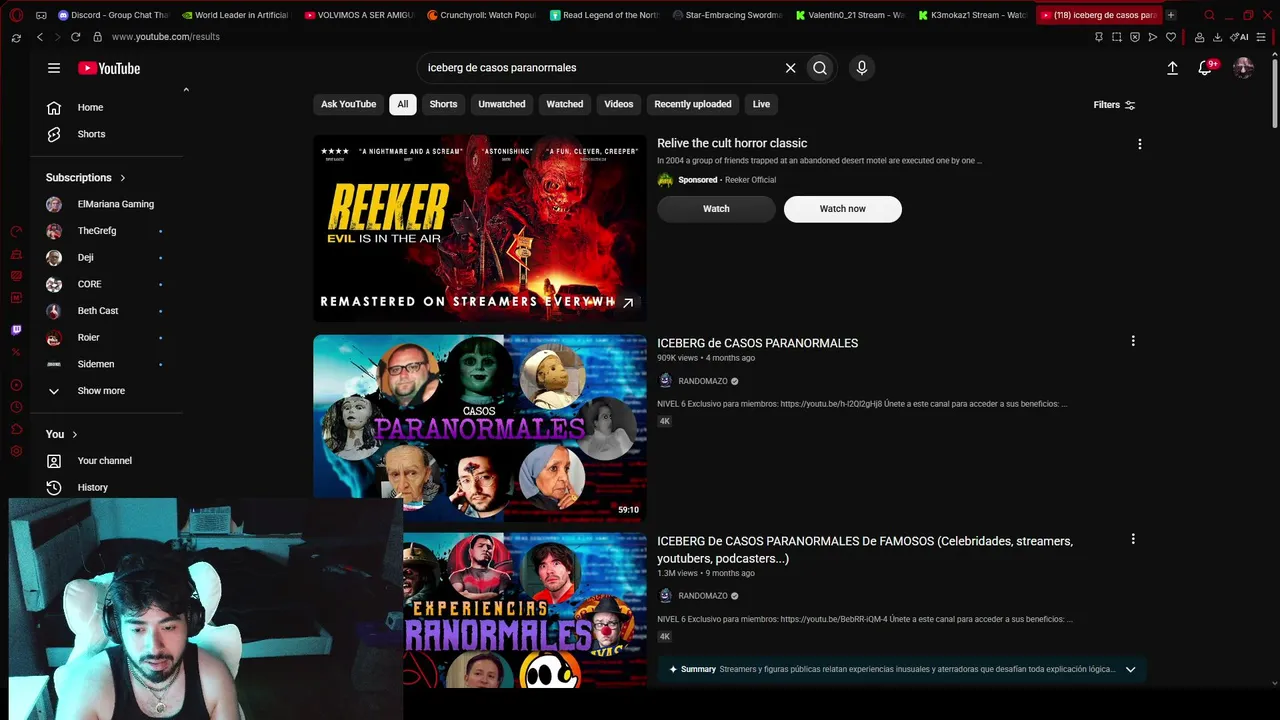1280x720 pixels.
Task: Start voice search with microphone
Action: [x=862, y=68]
